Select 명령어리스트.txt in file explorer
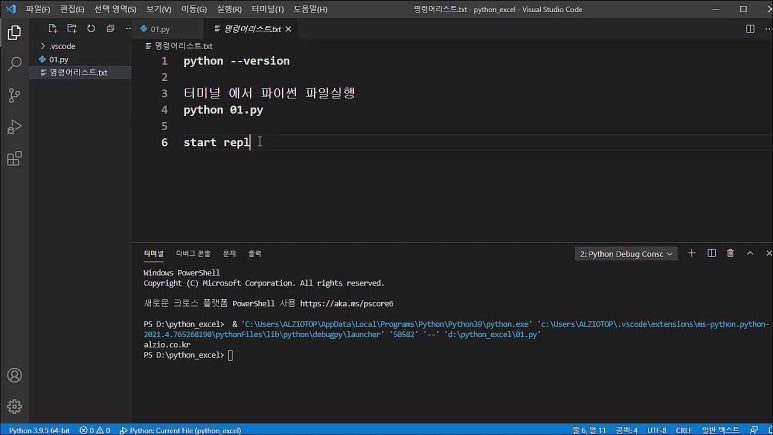 [x=79, y=72]
